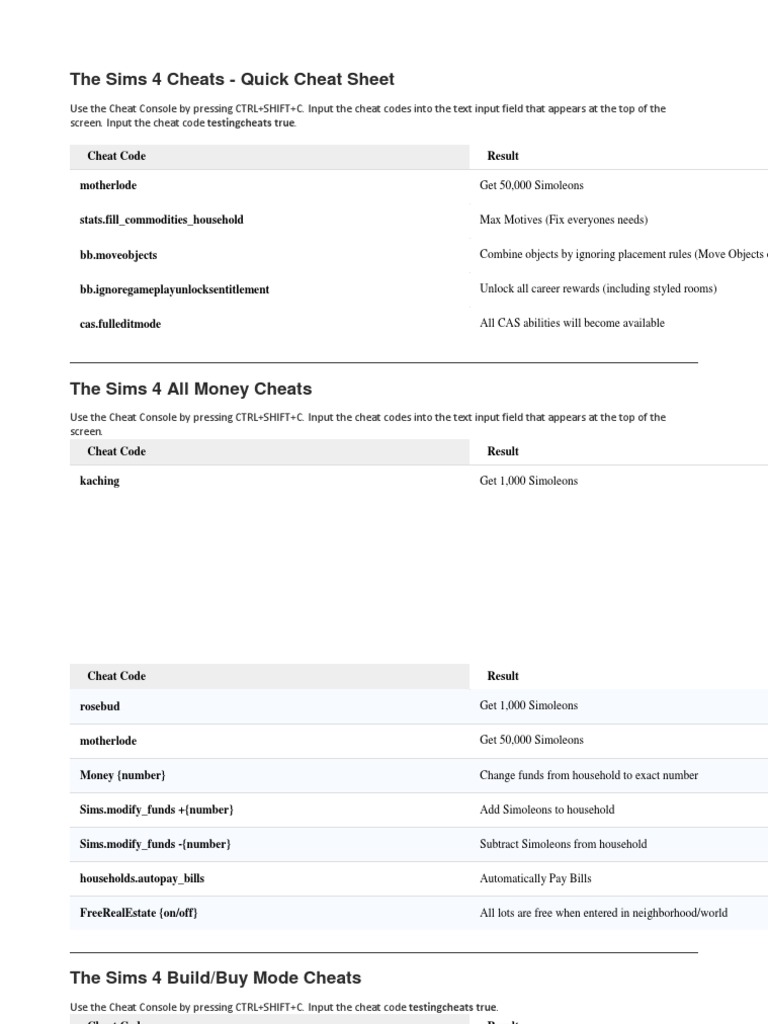Click the "The Sims 4 Cheats - Quick Cheat Sheet" heading

point(232,79)
